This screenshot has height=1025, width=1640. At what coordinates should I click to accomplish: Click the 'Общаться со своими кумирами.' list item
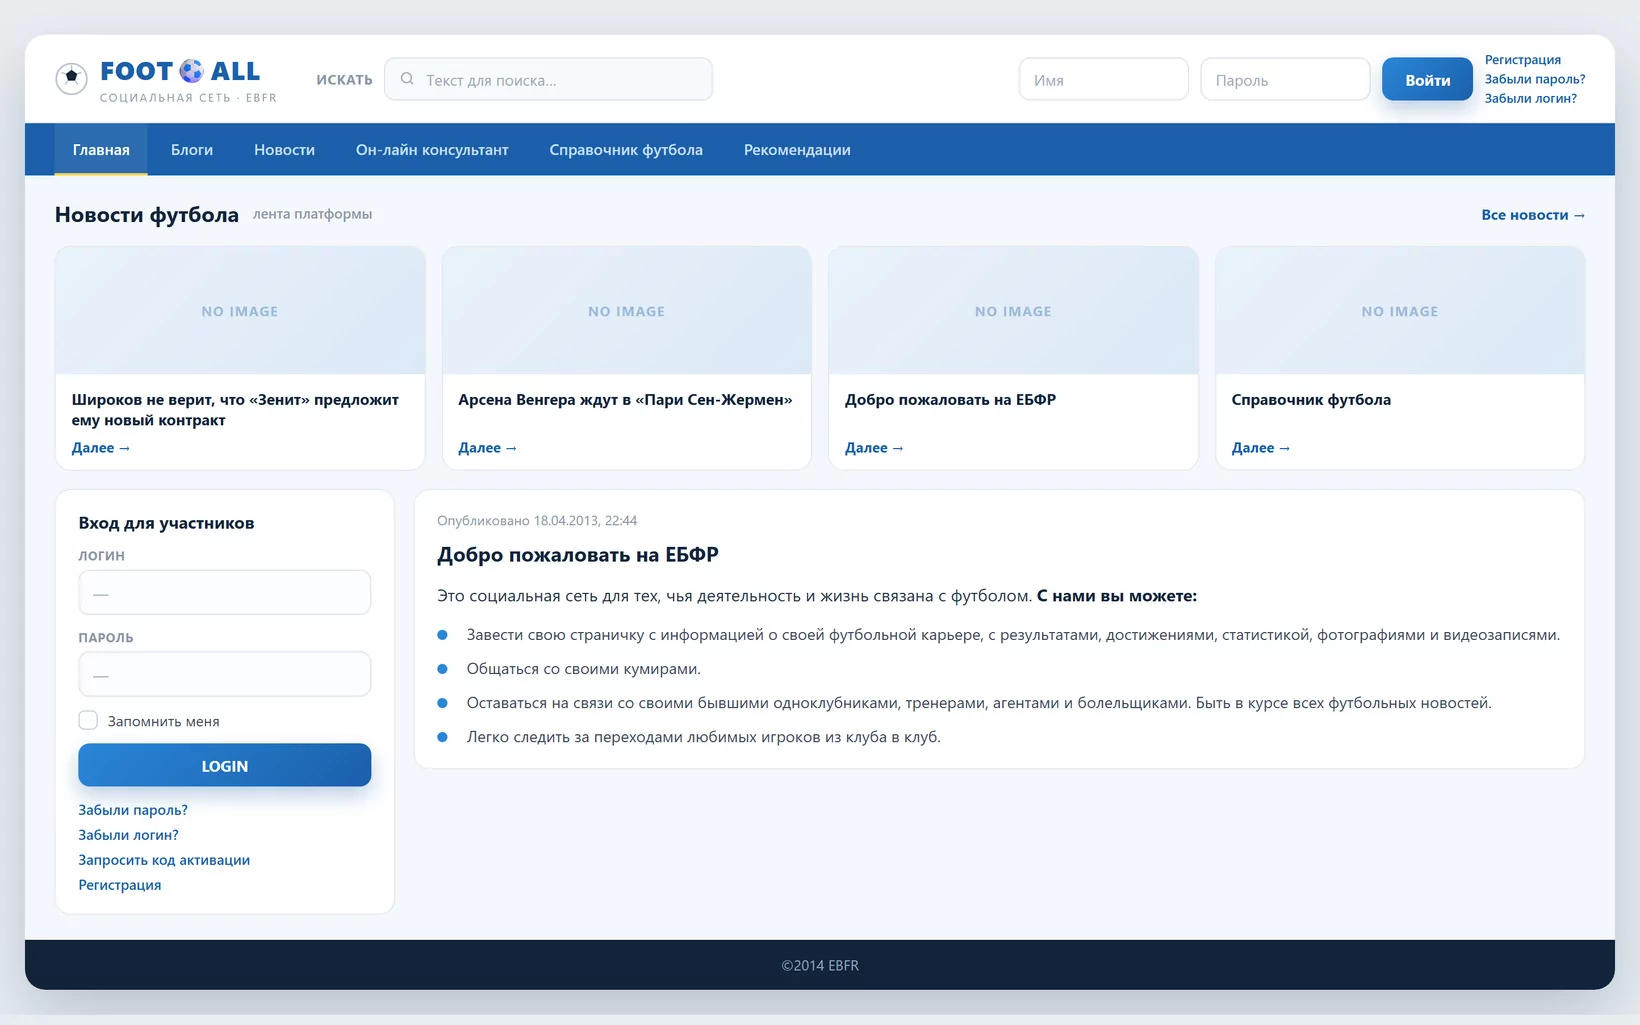pyautogui.click(x=584, y=669)
